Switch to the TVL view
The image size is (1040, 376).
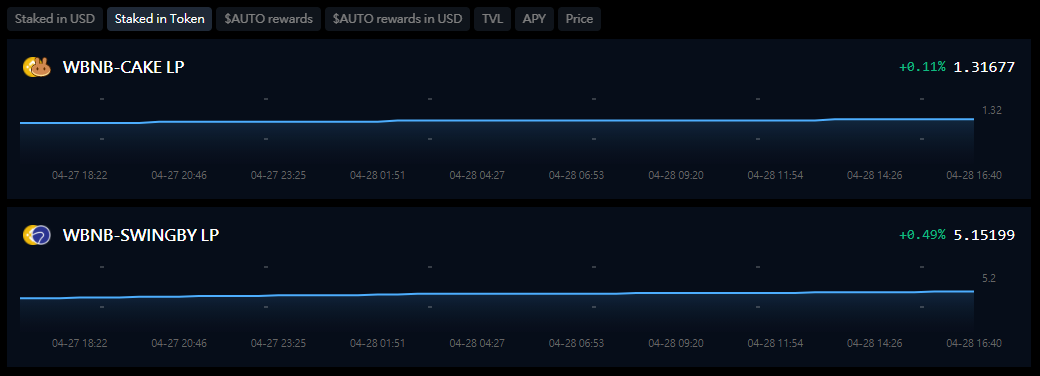click(x=492, y=19)
